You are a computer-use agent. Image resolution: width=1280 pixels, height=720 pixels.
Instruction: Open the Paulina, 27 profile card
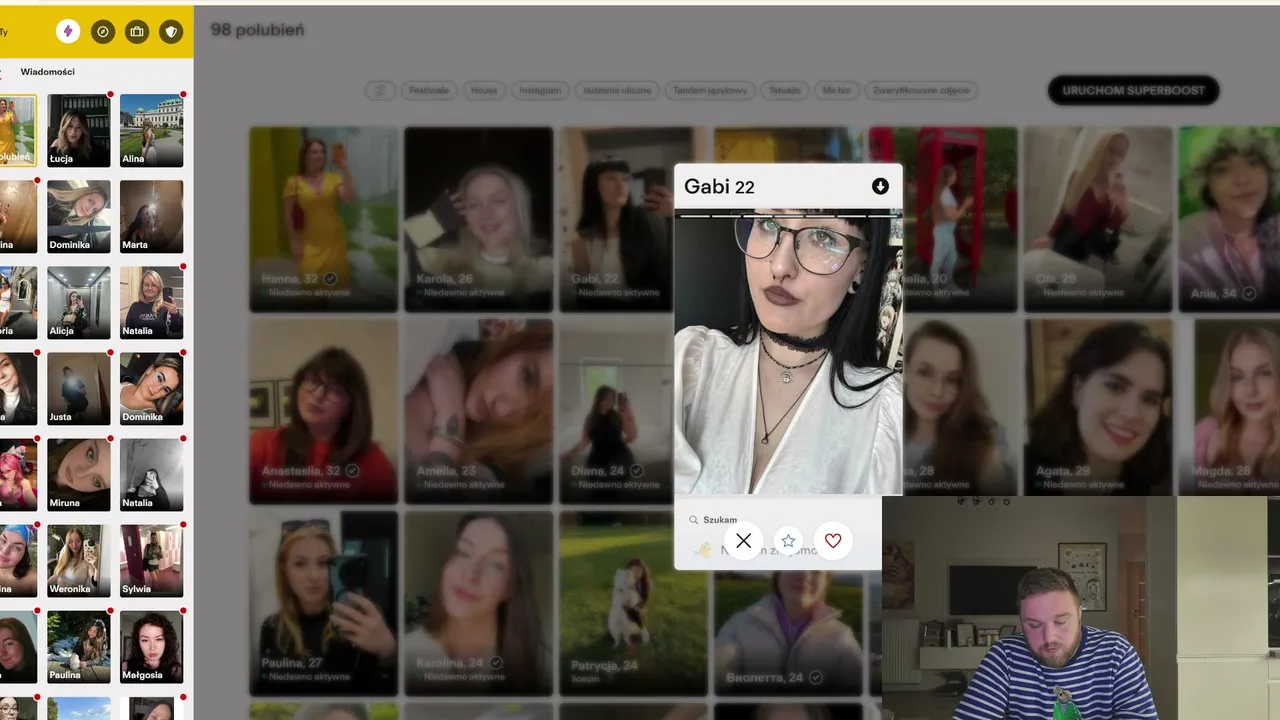(x=324, y=603)
